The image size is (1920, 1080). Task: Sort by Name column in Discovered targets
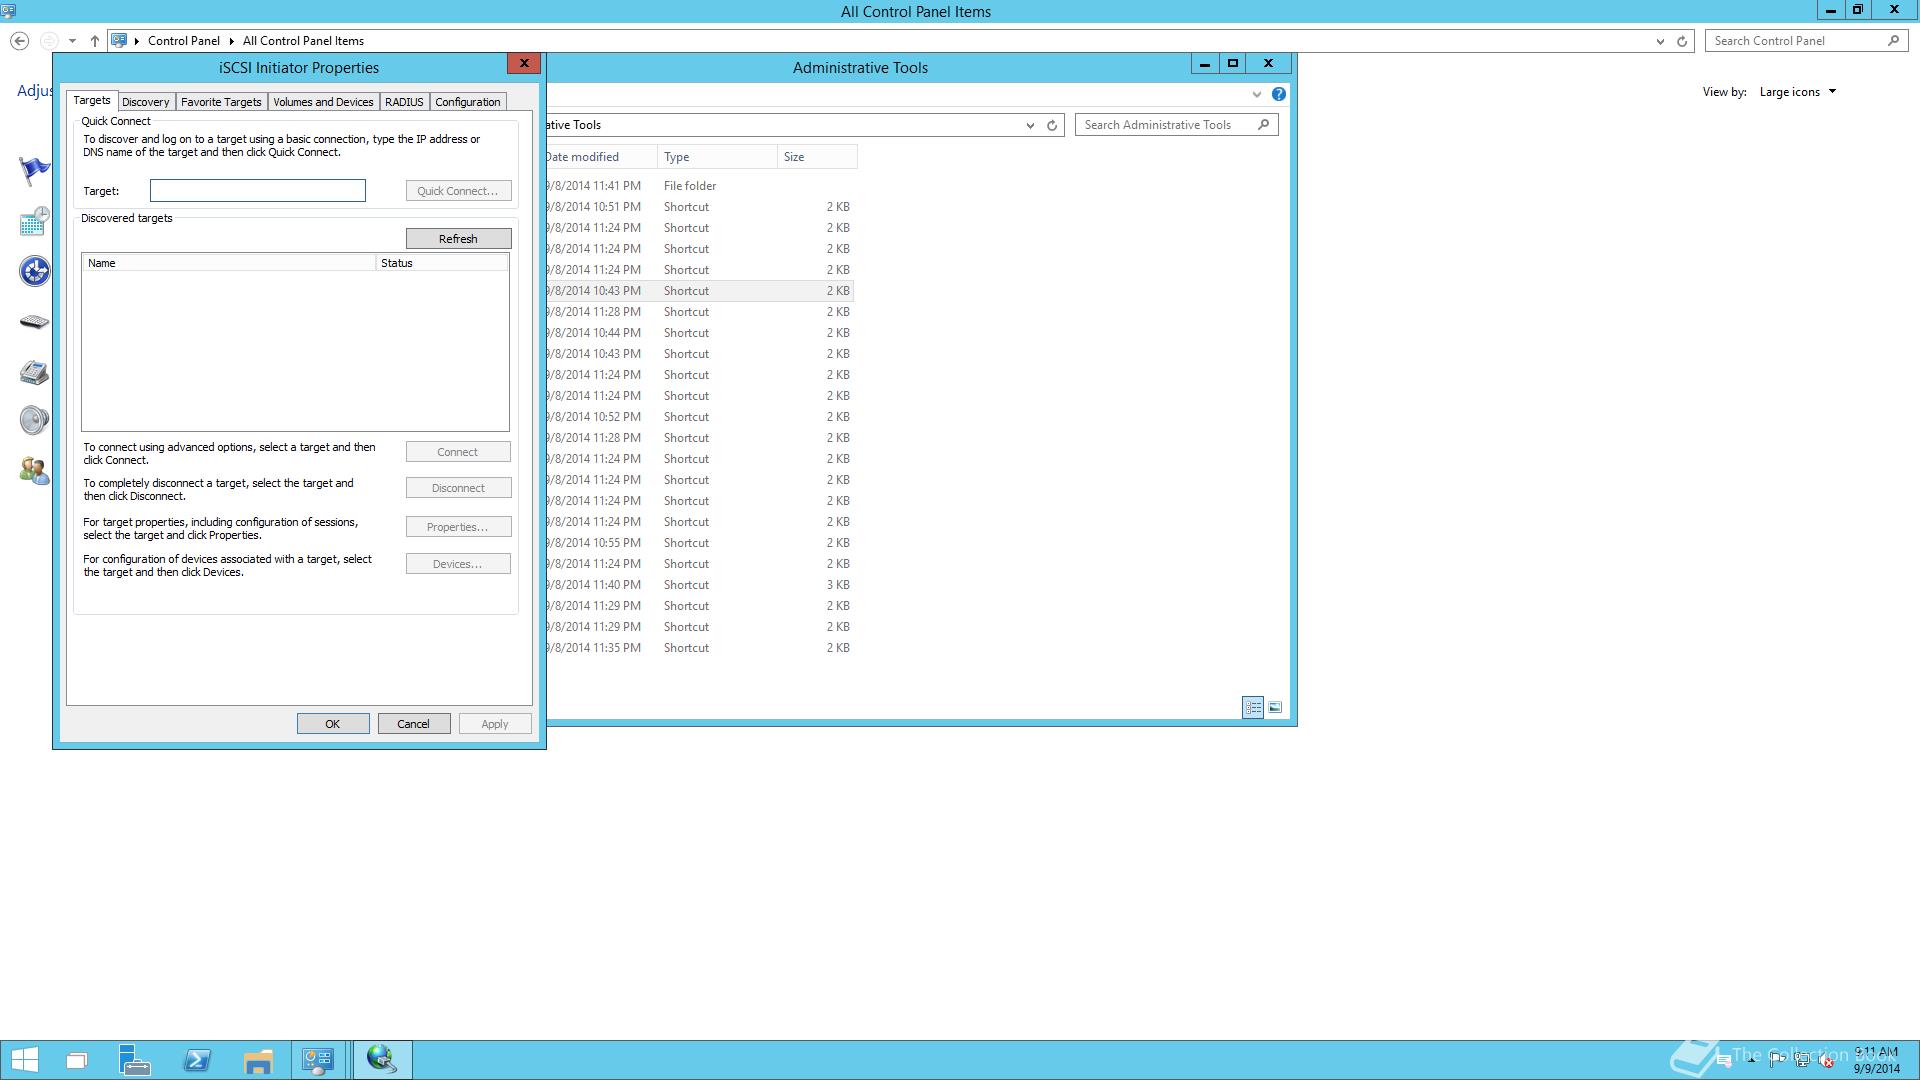click(229, 263)
